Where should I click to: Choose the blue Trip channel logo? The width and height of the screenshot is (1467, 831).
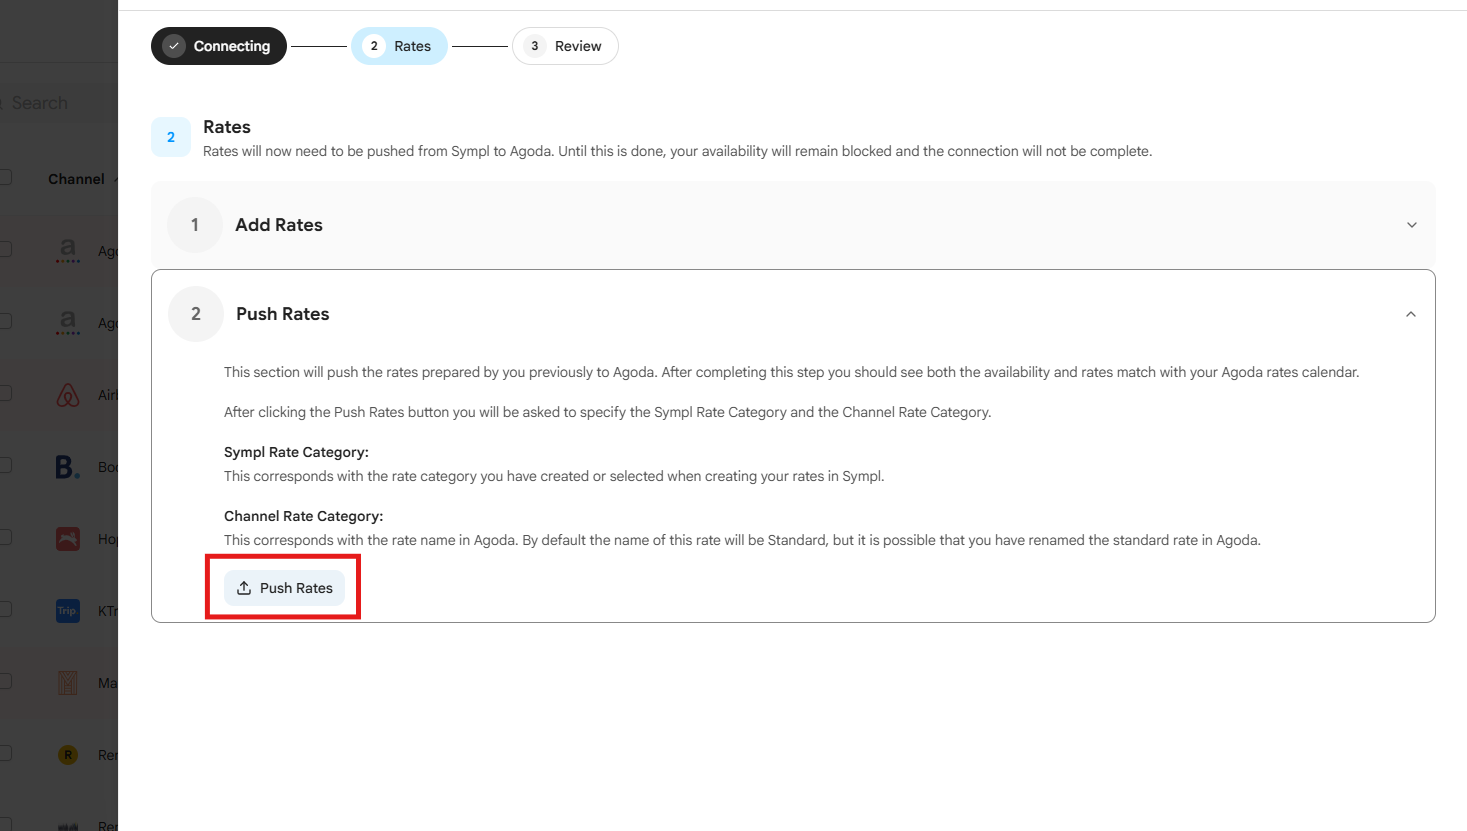68,611
